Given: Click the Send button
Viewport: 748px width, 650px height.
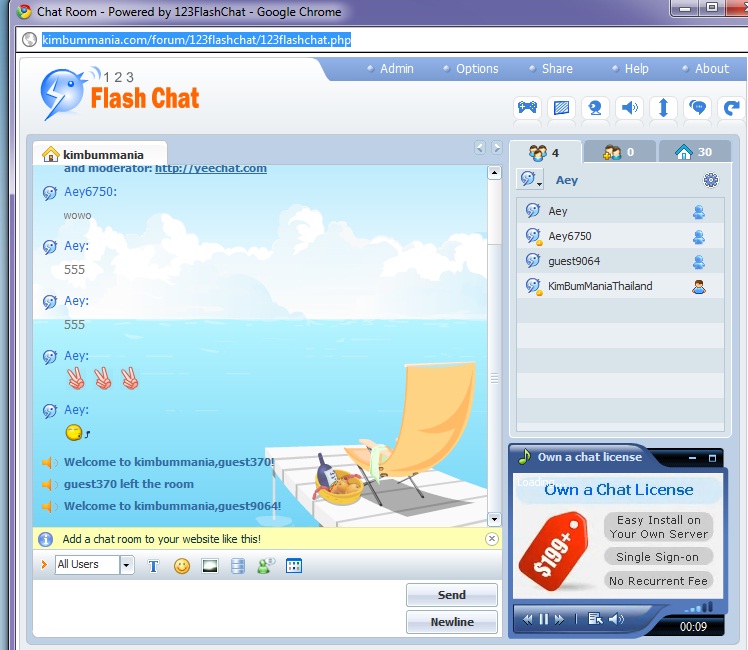Looking at the screenshot, I should [452, 595].
